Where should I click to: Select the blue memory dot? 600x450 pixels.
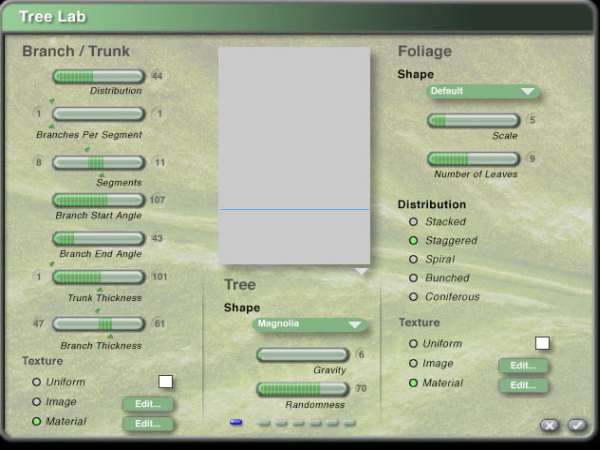(x=236, y=422)
